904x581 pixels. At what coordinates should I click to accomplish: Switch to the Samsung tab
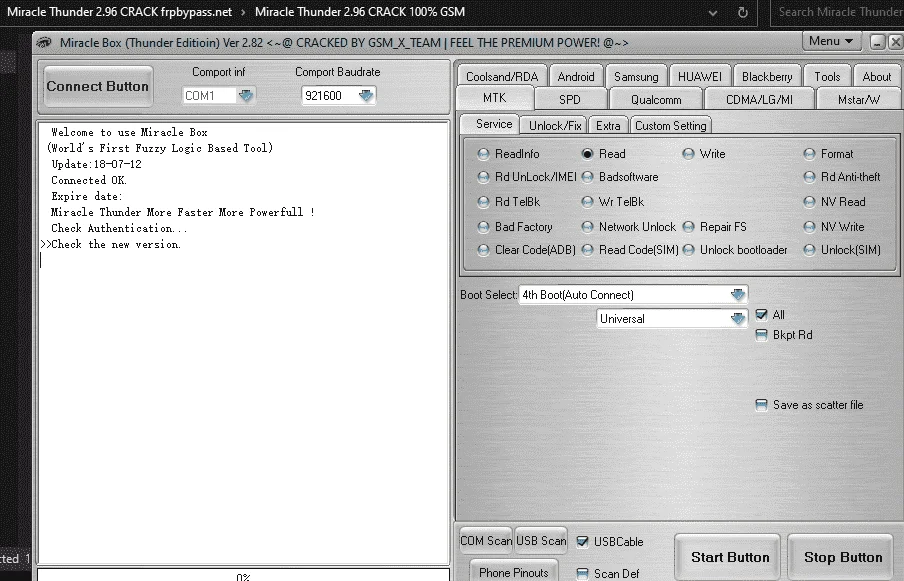click(636, 77)
